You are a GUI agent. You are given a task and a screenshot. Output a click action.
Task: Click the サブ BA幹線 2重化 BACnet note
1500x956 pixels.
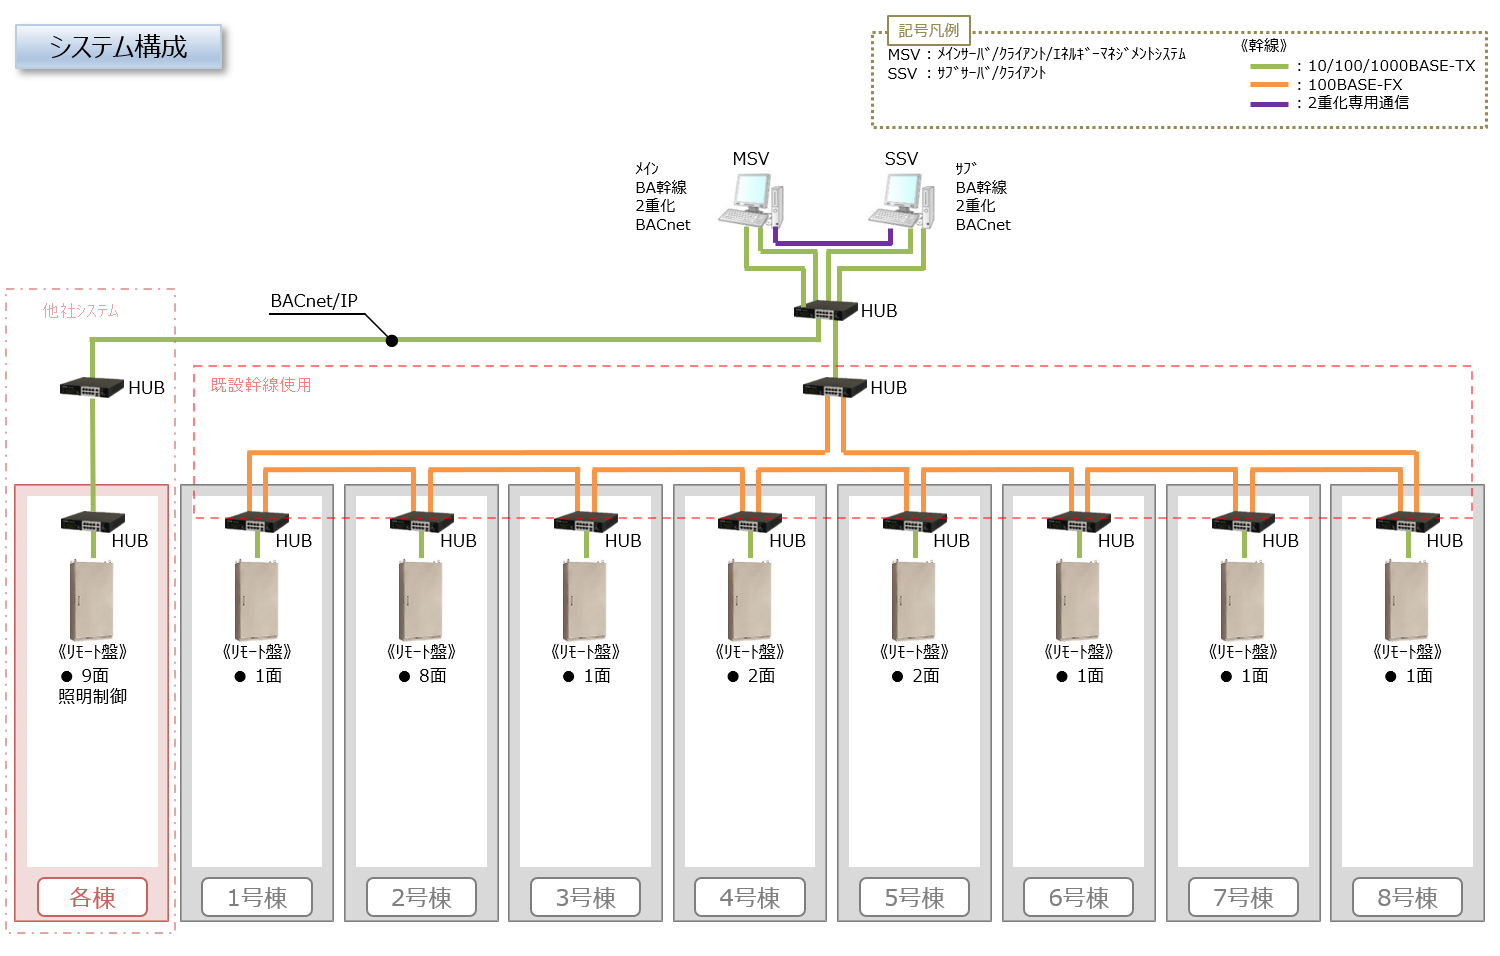tap(983, 197)
